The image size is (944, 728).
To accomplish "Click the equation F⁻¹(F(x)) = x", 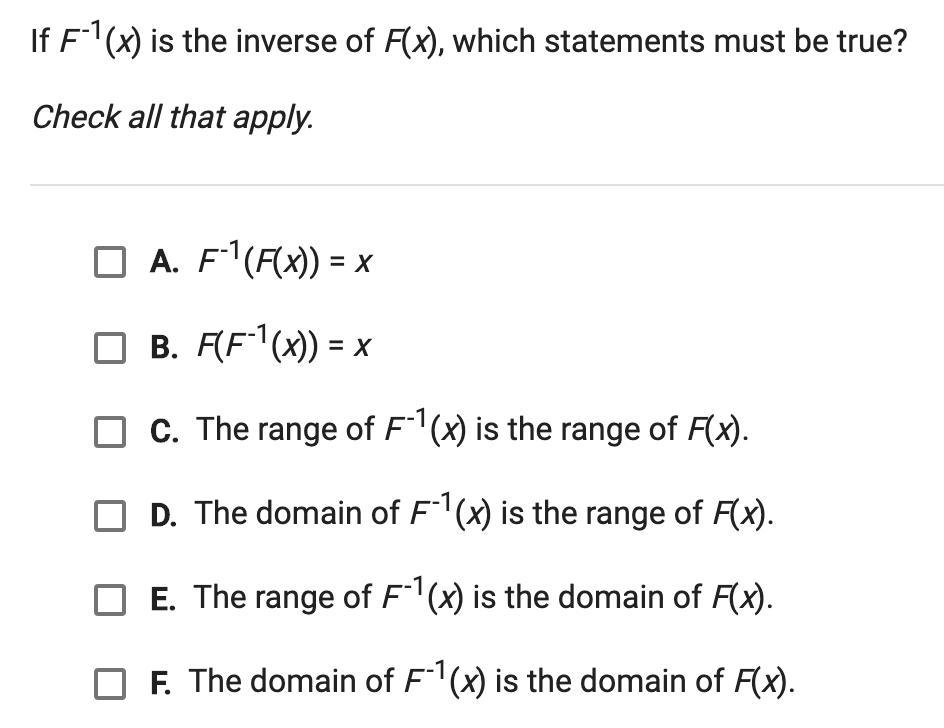I will (x=285, y=261).
